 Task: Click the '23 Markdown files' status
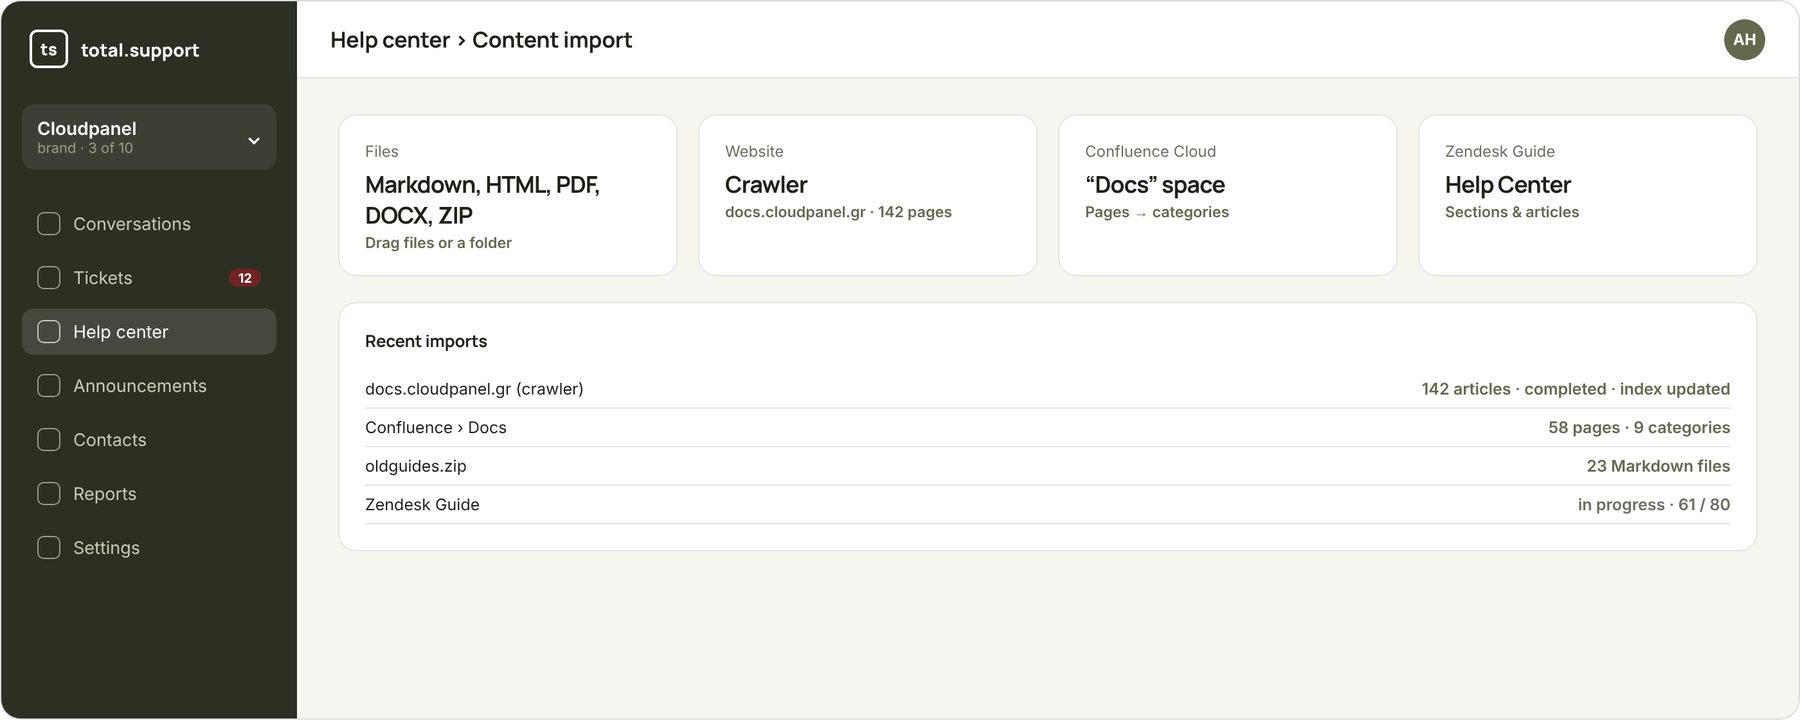pos(1658,466)
